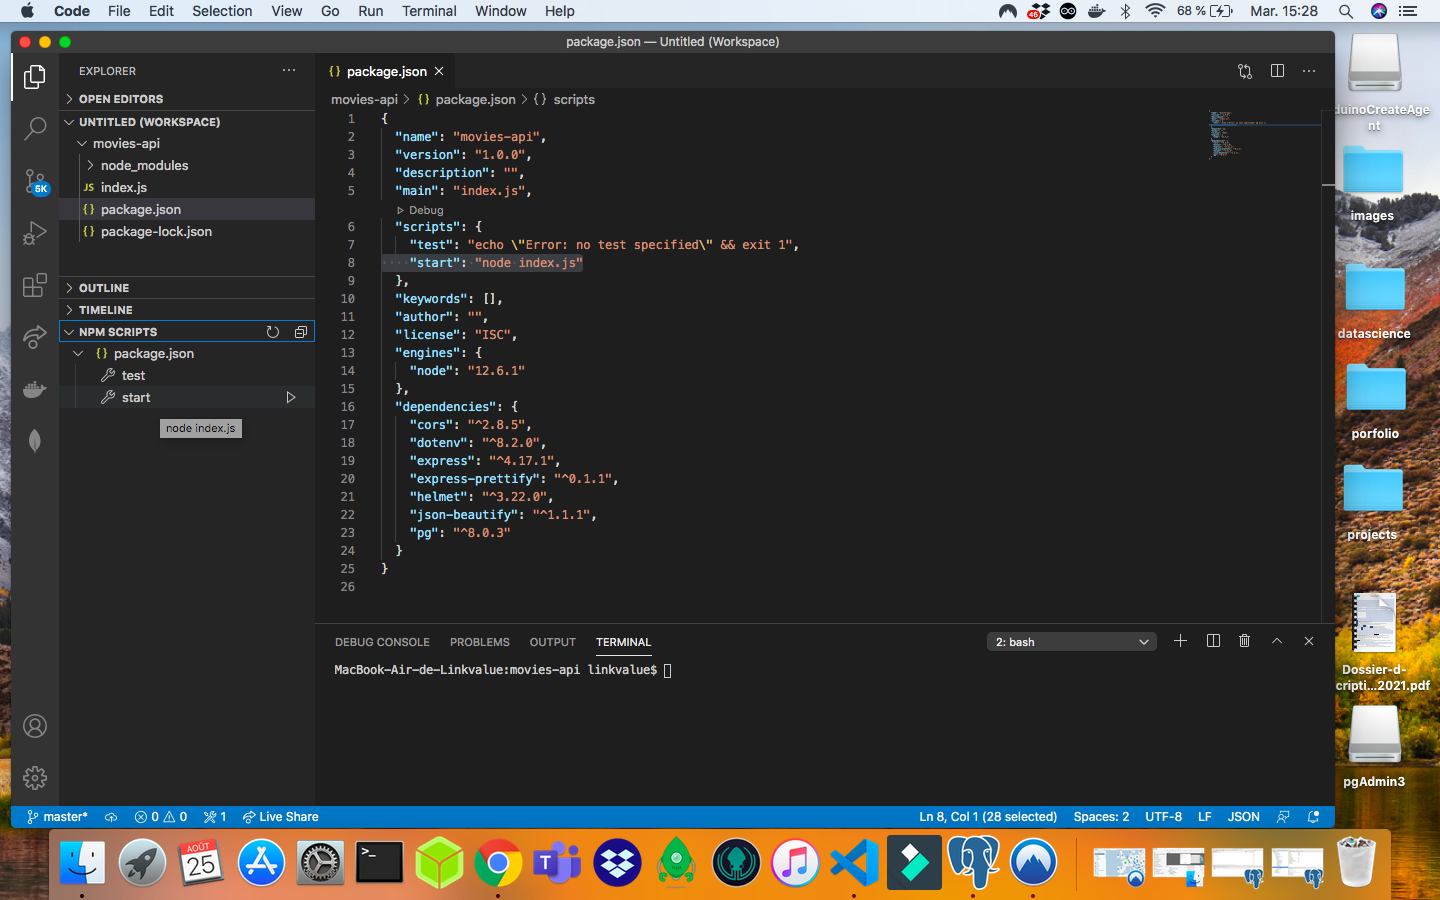Split the editor to the right

1277,71
